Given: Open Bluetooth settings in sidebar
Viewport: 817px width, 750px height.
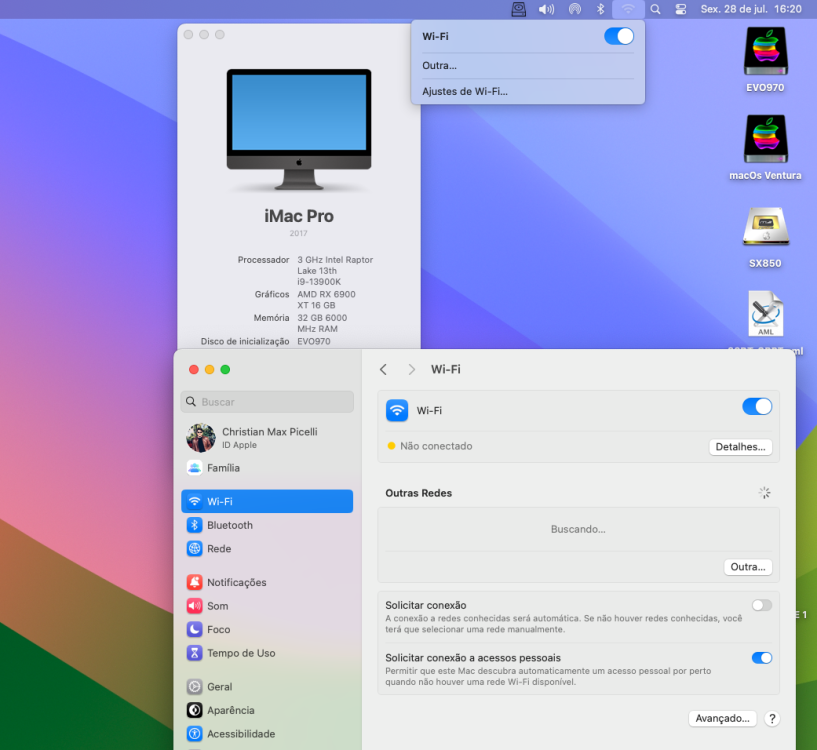Looking at the screenshot, I should [267, 525].
